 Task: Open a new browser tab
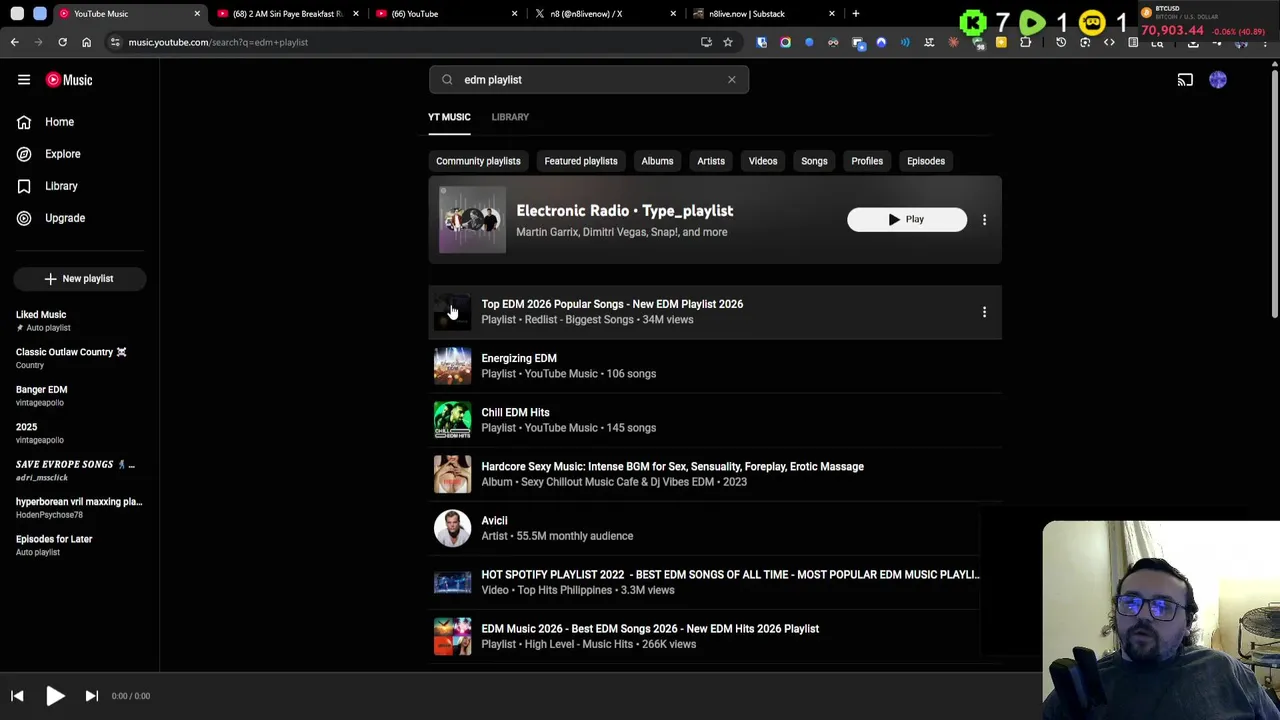(x=856, y=14)
